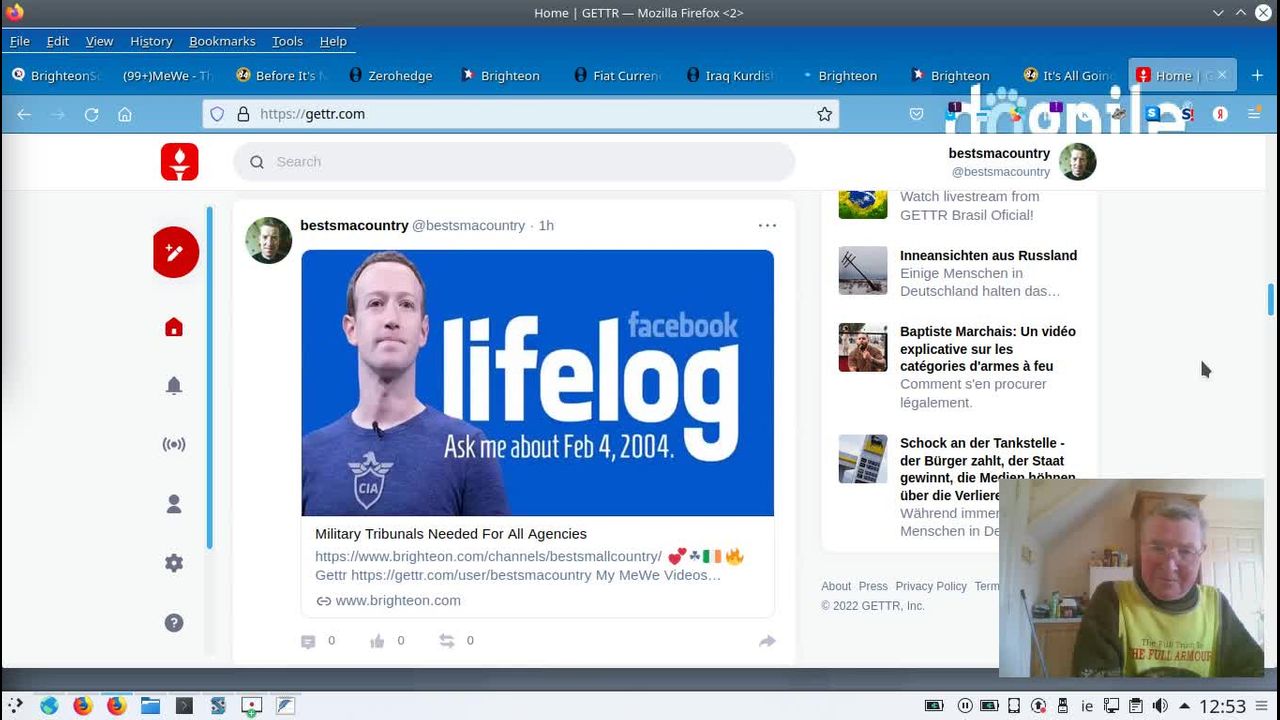The width and height of the screenshot is (1280, 720).
Task: Like the post with thumbs-up icon
Action: pyautogui.click(x=377, y=641)
